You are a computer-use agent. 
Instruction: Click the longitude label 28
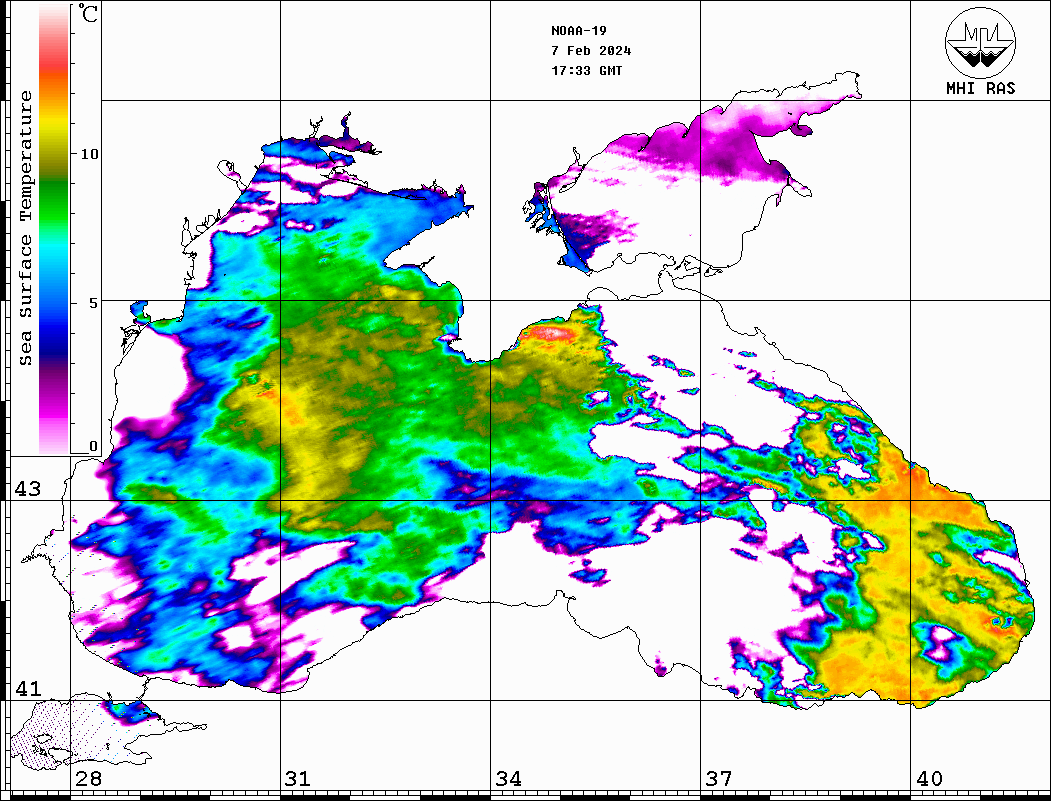pos(88,779)
